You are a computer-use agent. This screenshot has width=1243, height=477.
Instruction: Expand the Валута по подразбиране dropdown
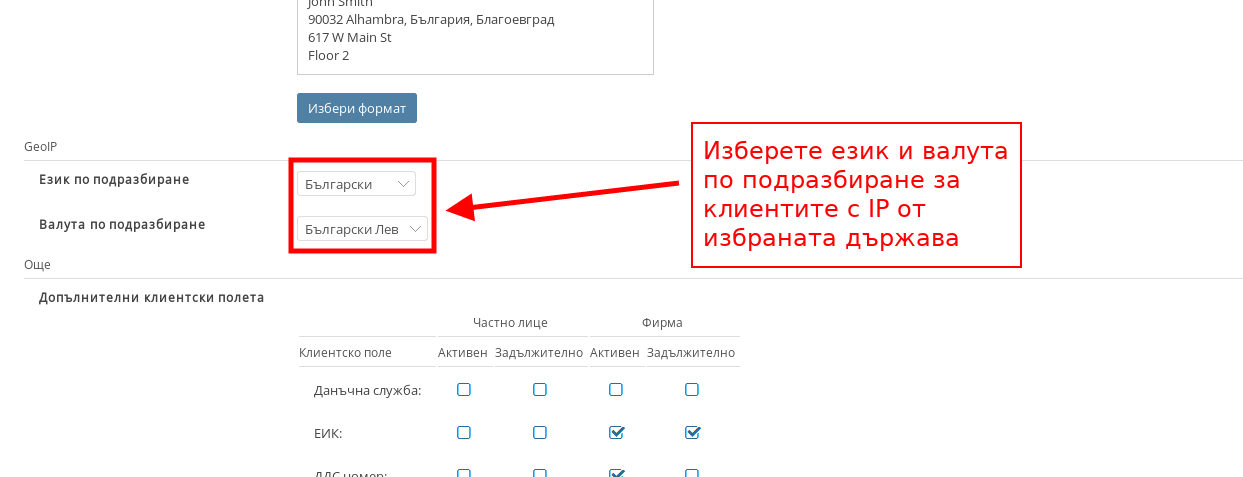(x=362, y=229)
